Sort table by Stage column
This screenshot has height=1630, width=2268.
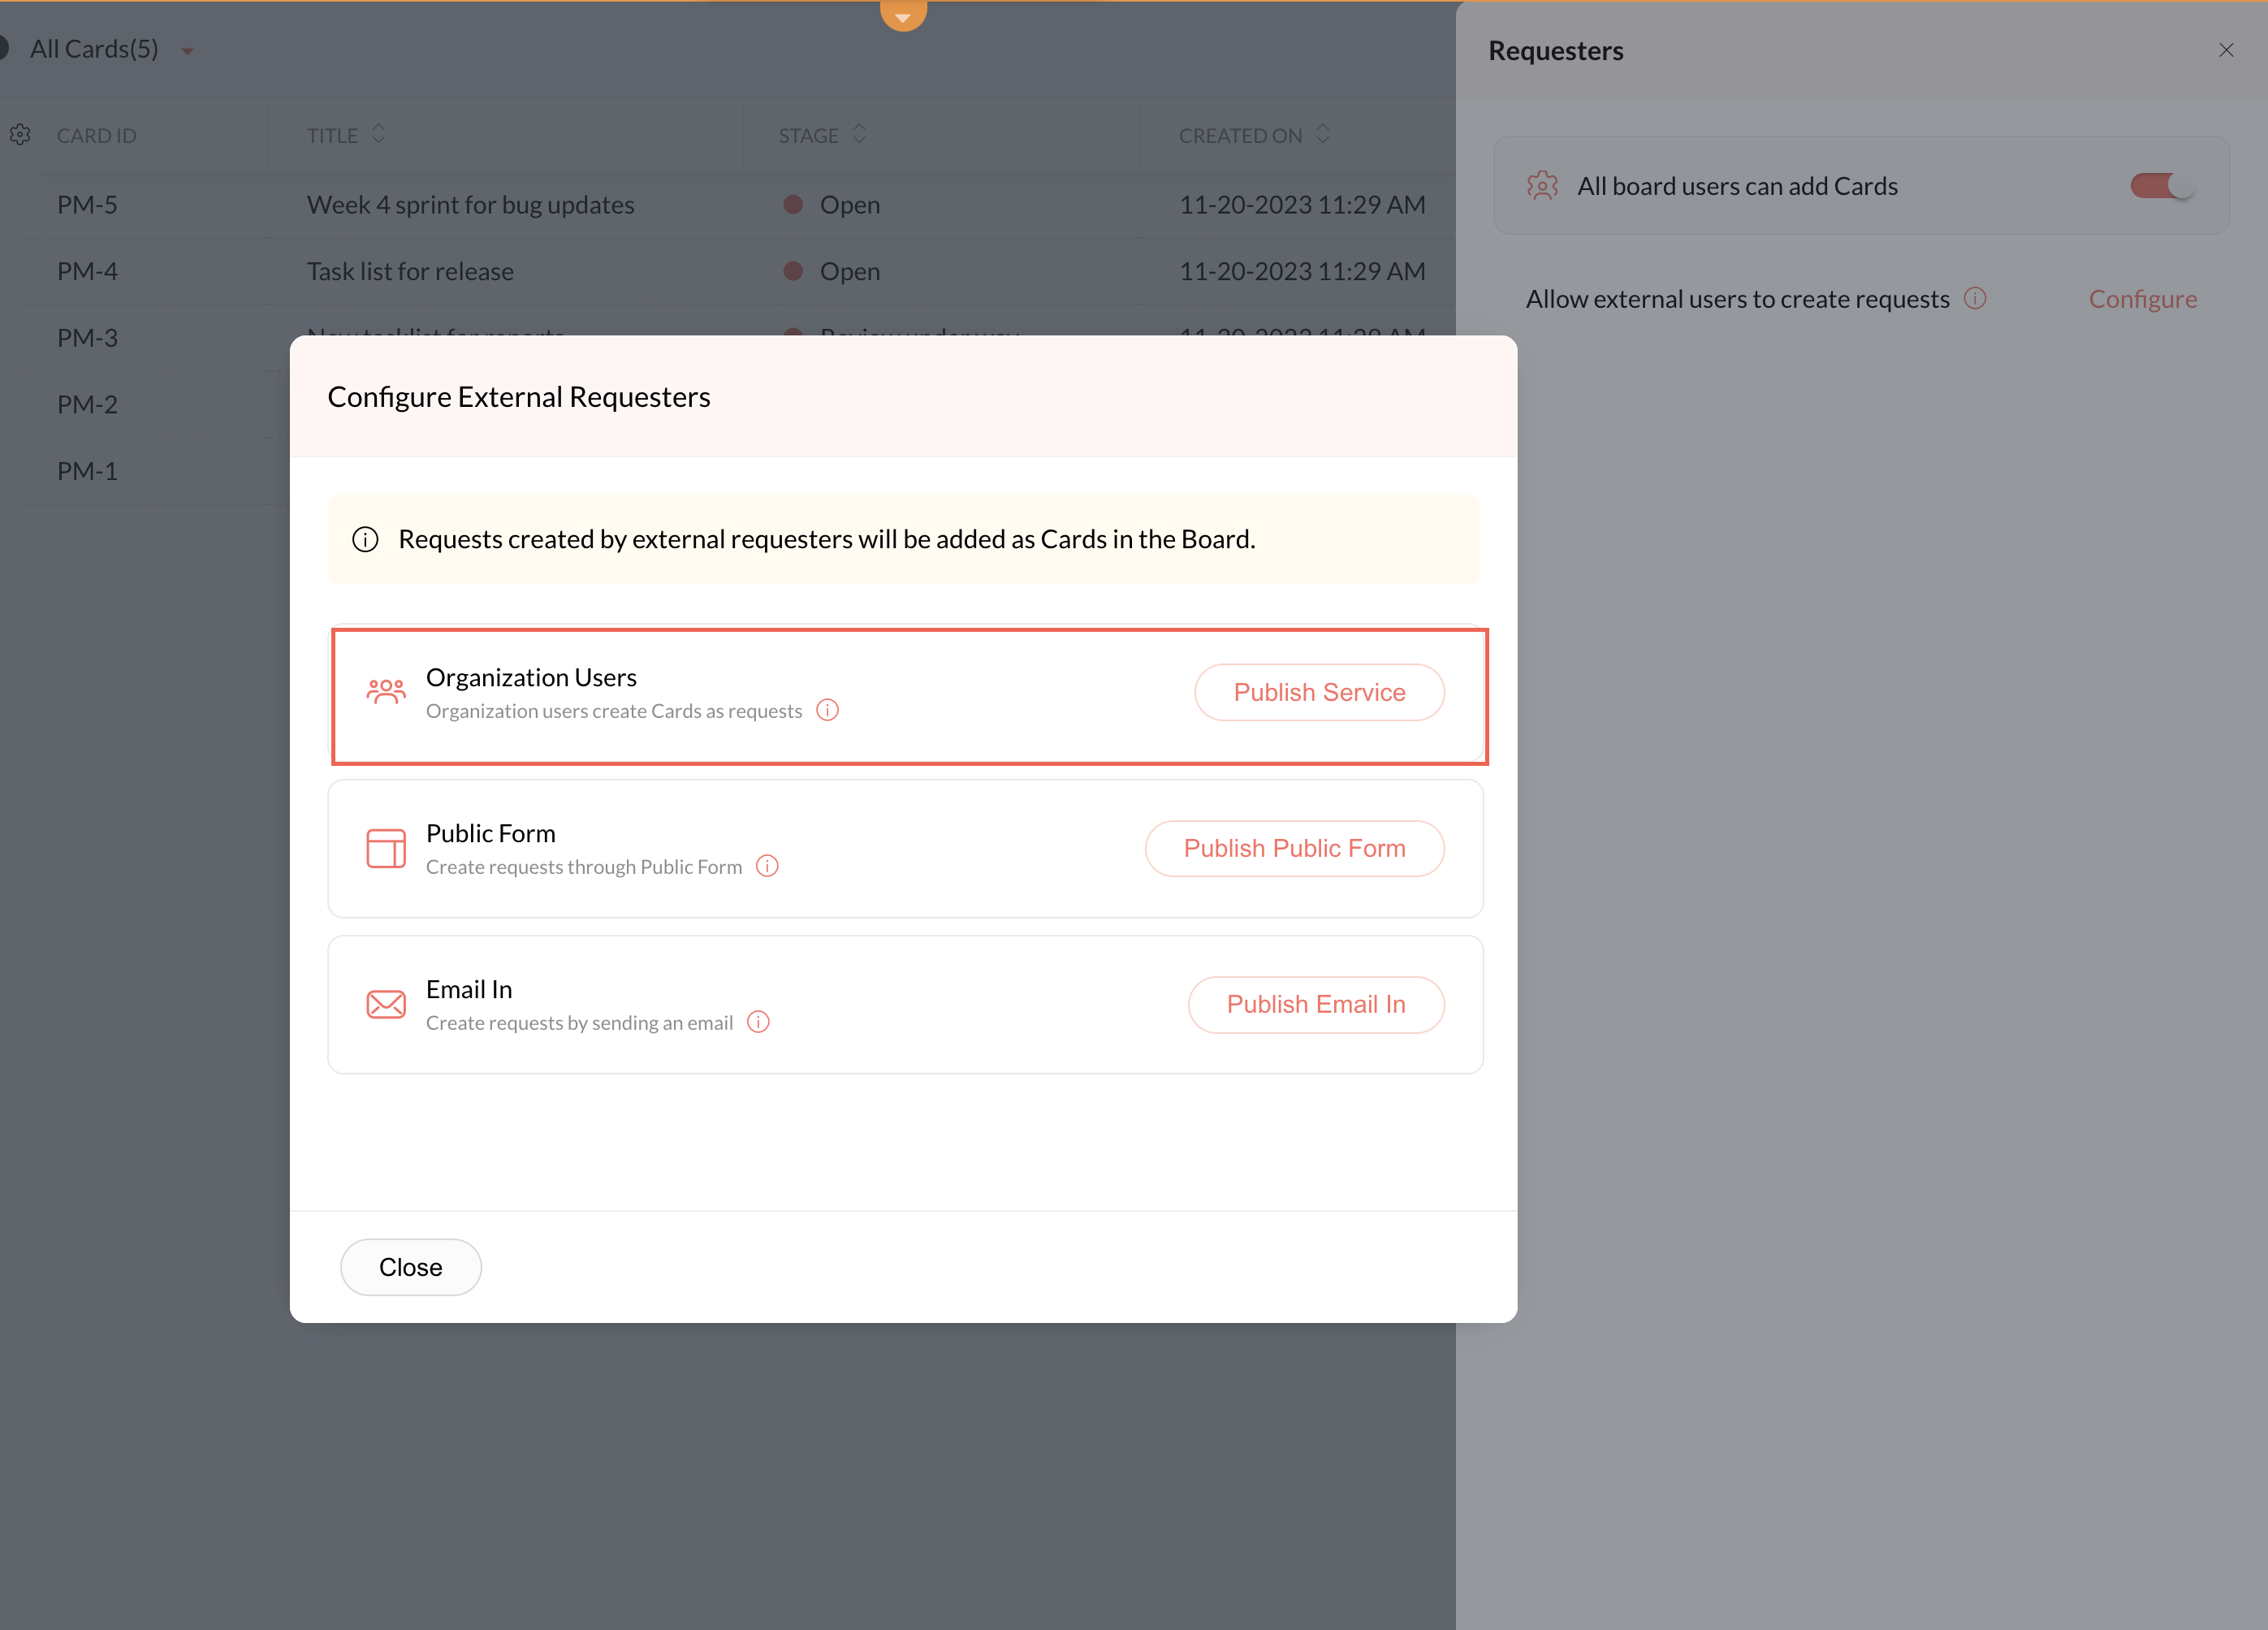coord(859,134)
